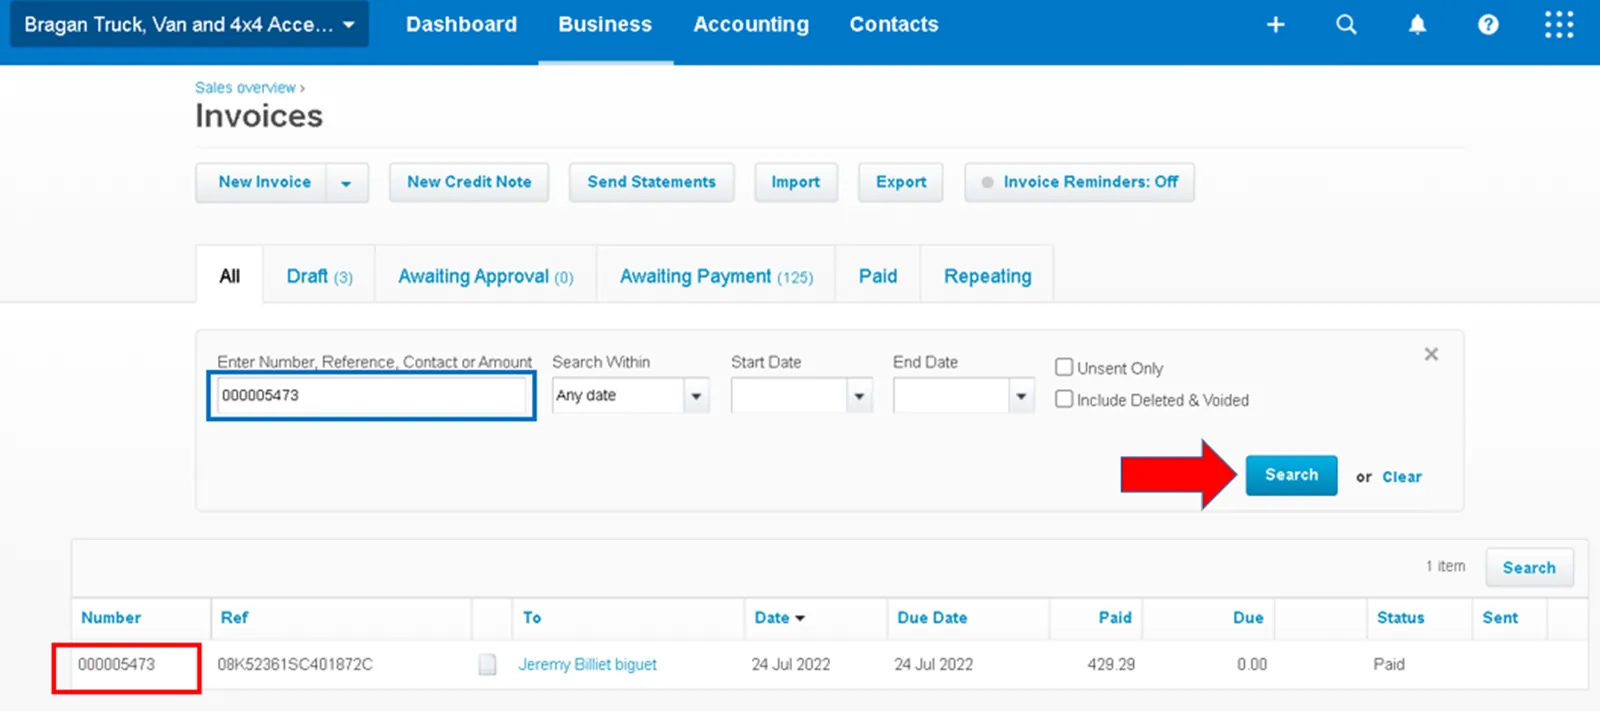
Task: Click the End Date input field
Action: 951,396
